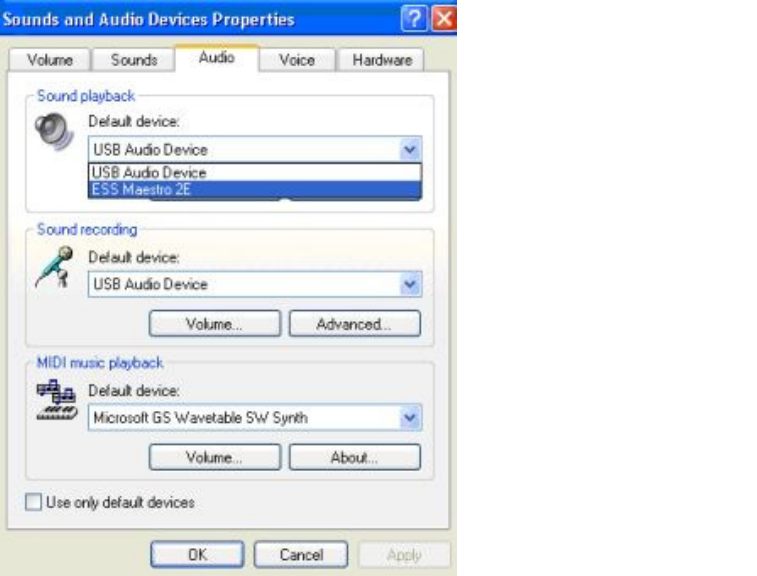Click the speaker icon in Sound playback

[x=54, y=130]
